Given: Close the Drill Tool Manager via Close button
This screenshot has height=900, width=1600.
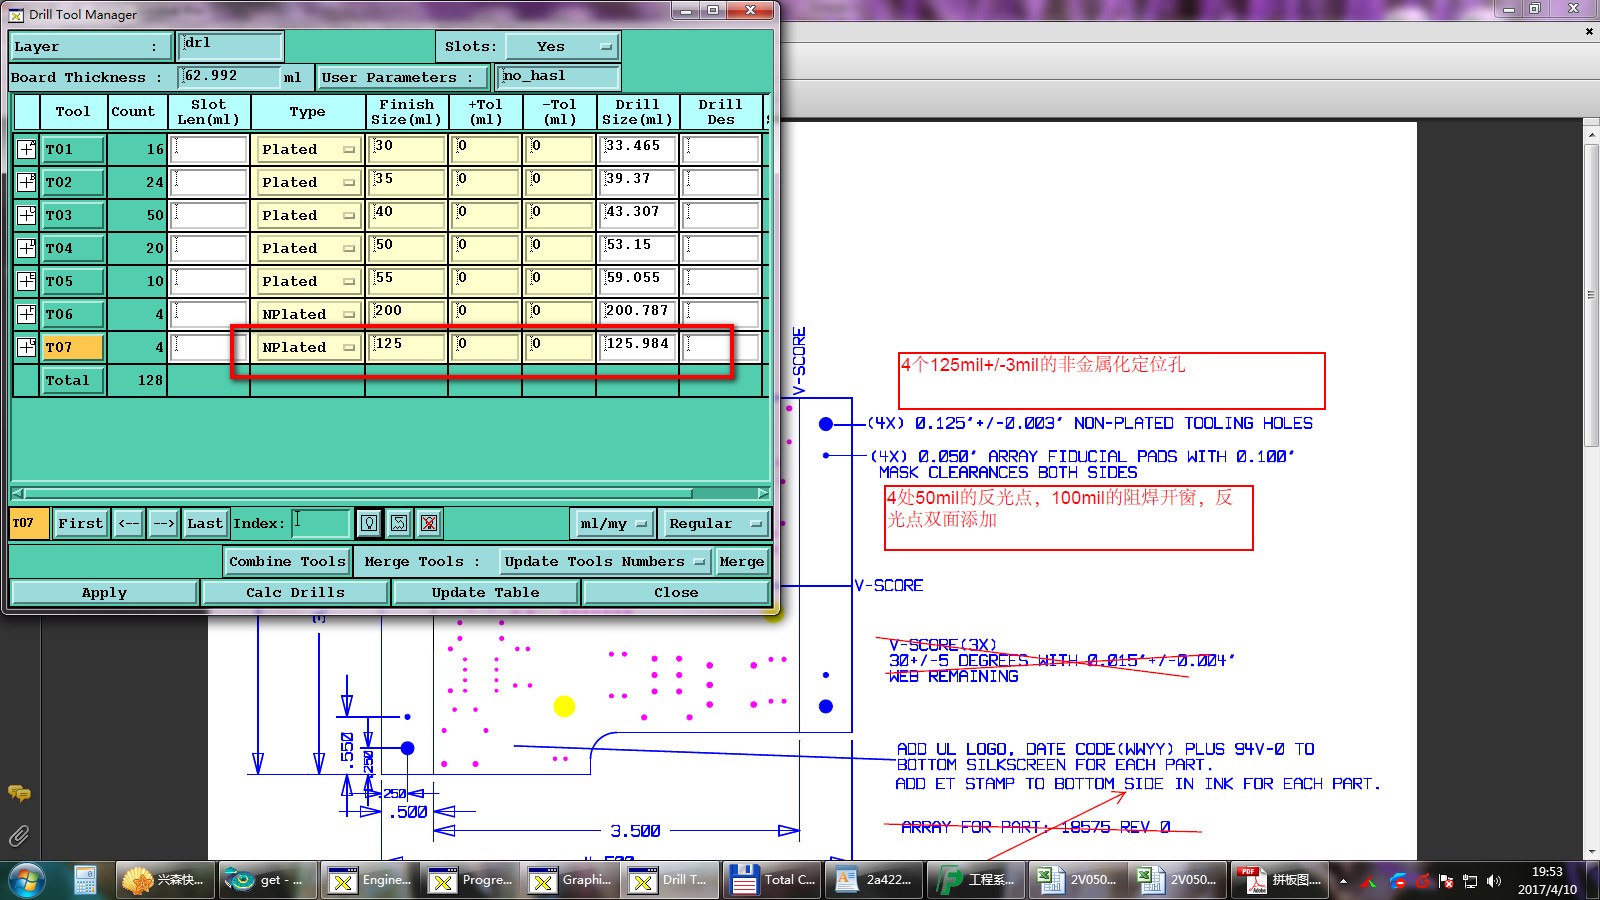Looking at the screenshot, I should 676,592.
